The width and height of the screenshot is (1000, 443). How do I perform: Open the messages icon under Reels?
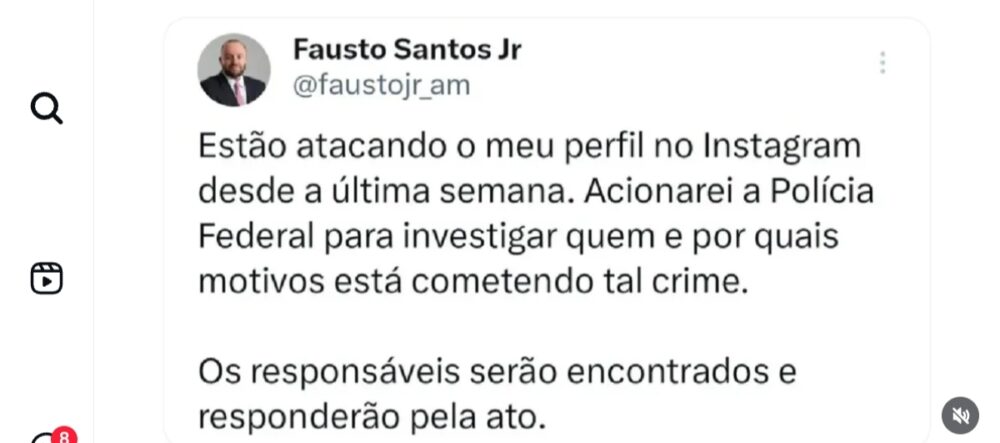click(x=45, y=439)
